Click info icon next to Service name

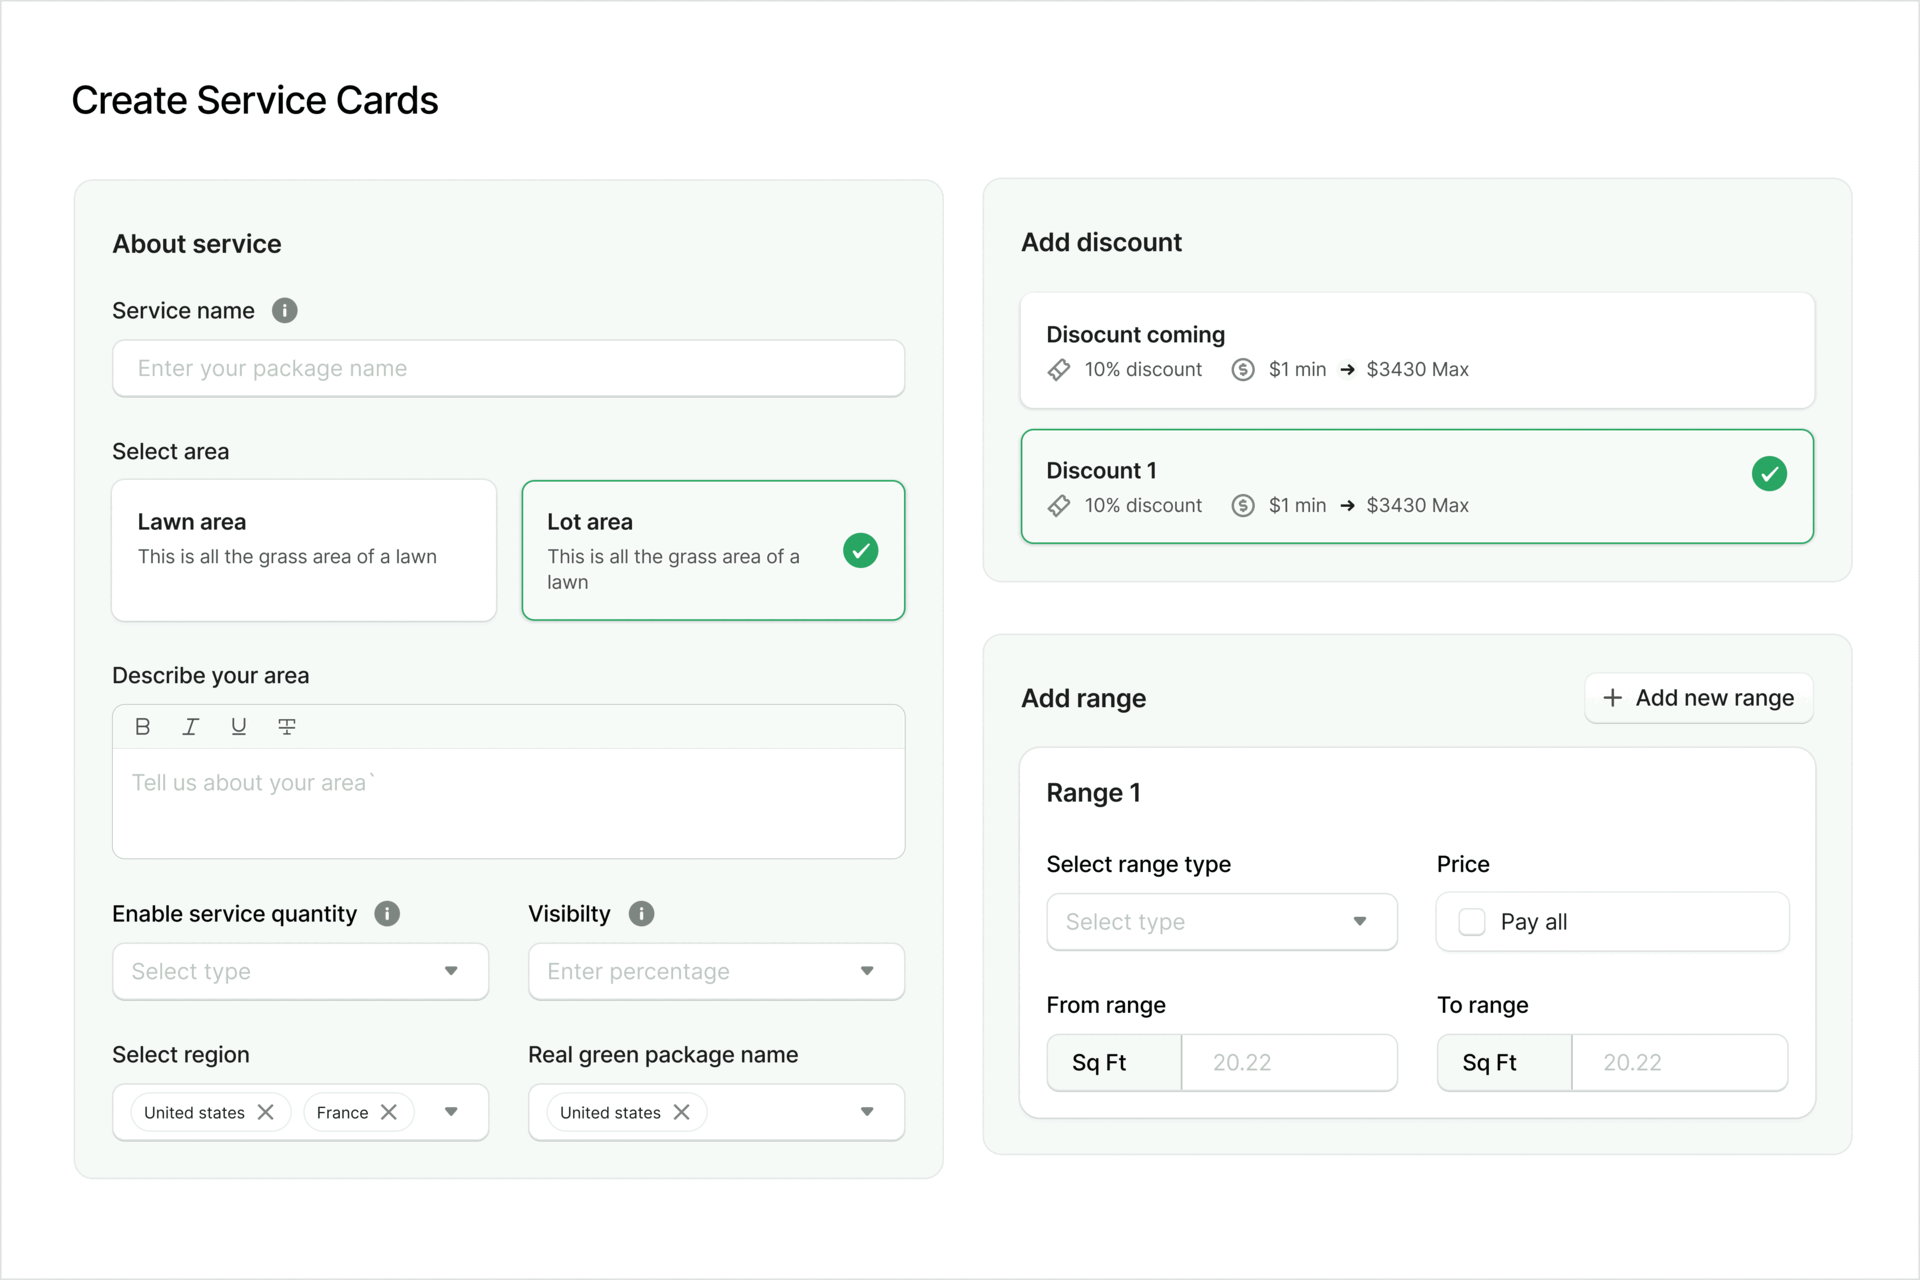point(285,311)
